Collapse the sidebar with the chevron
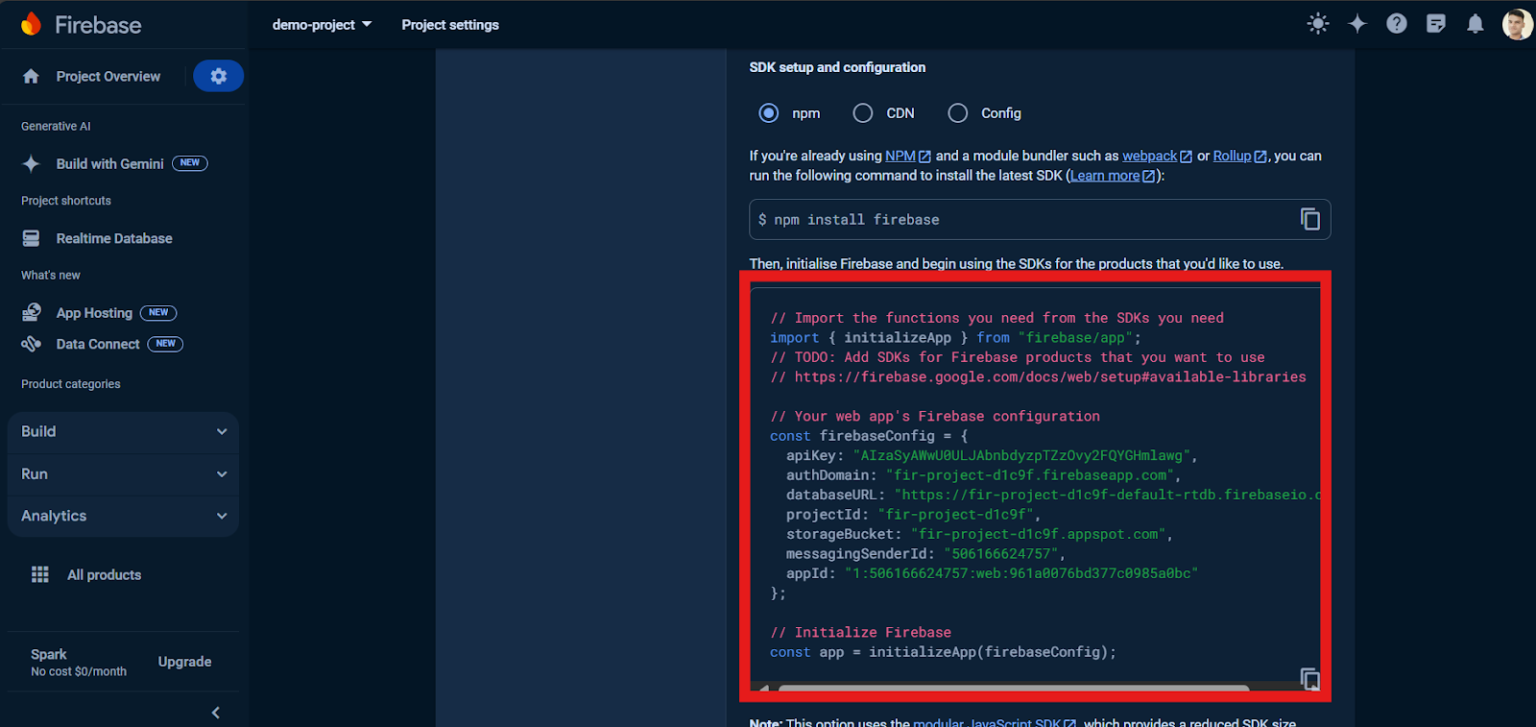Viewport: 1536px width, 727px height. pyautogui.click(x=215, y=712)
